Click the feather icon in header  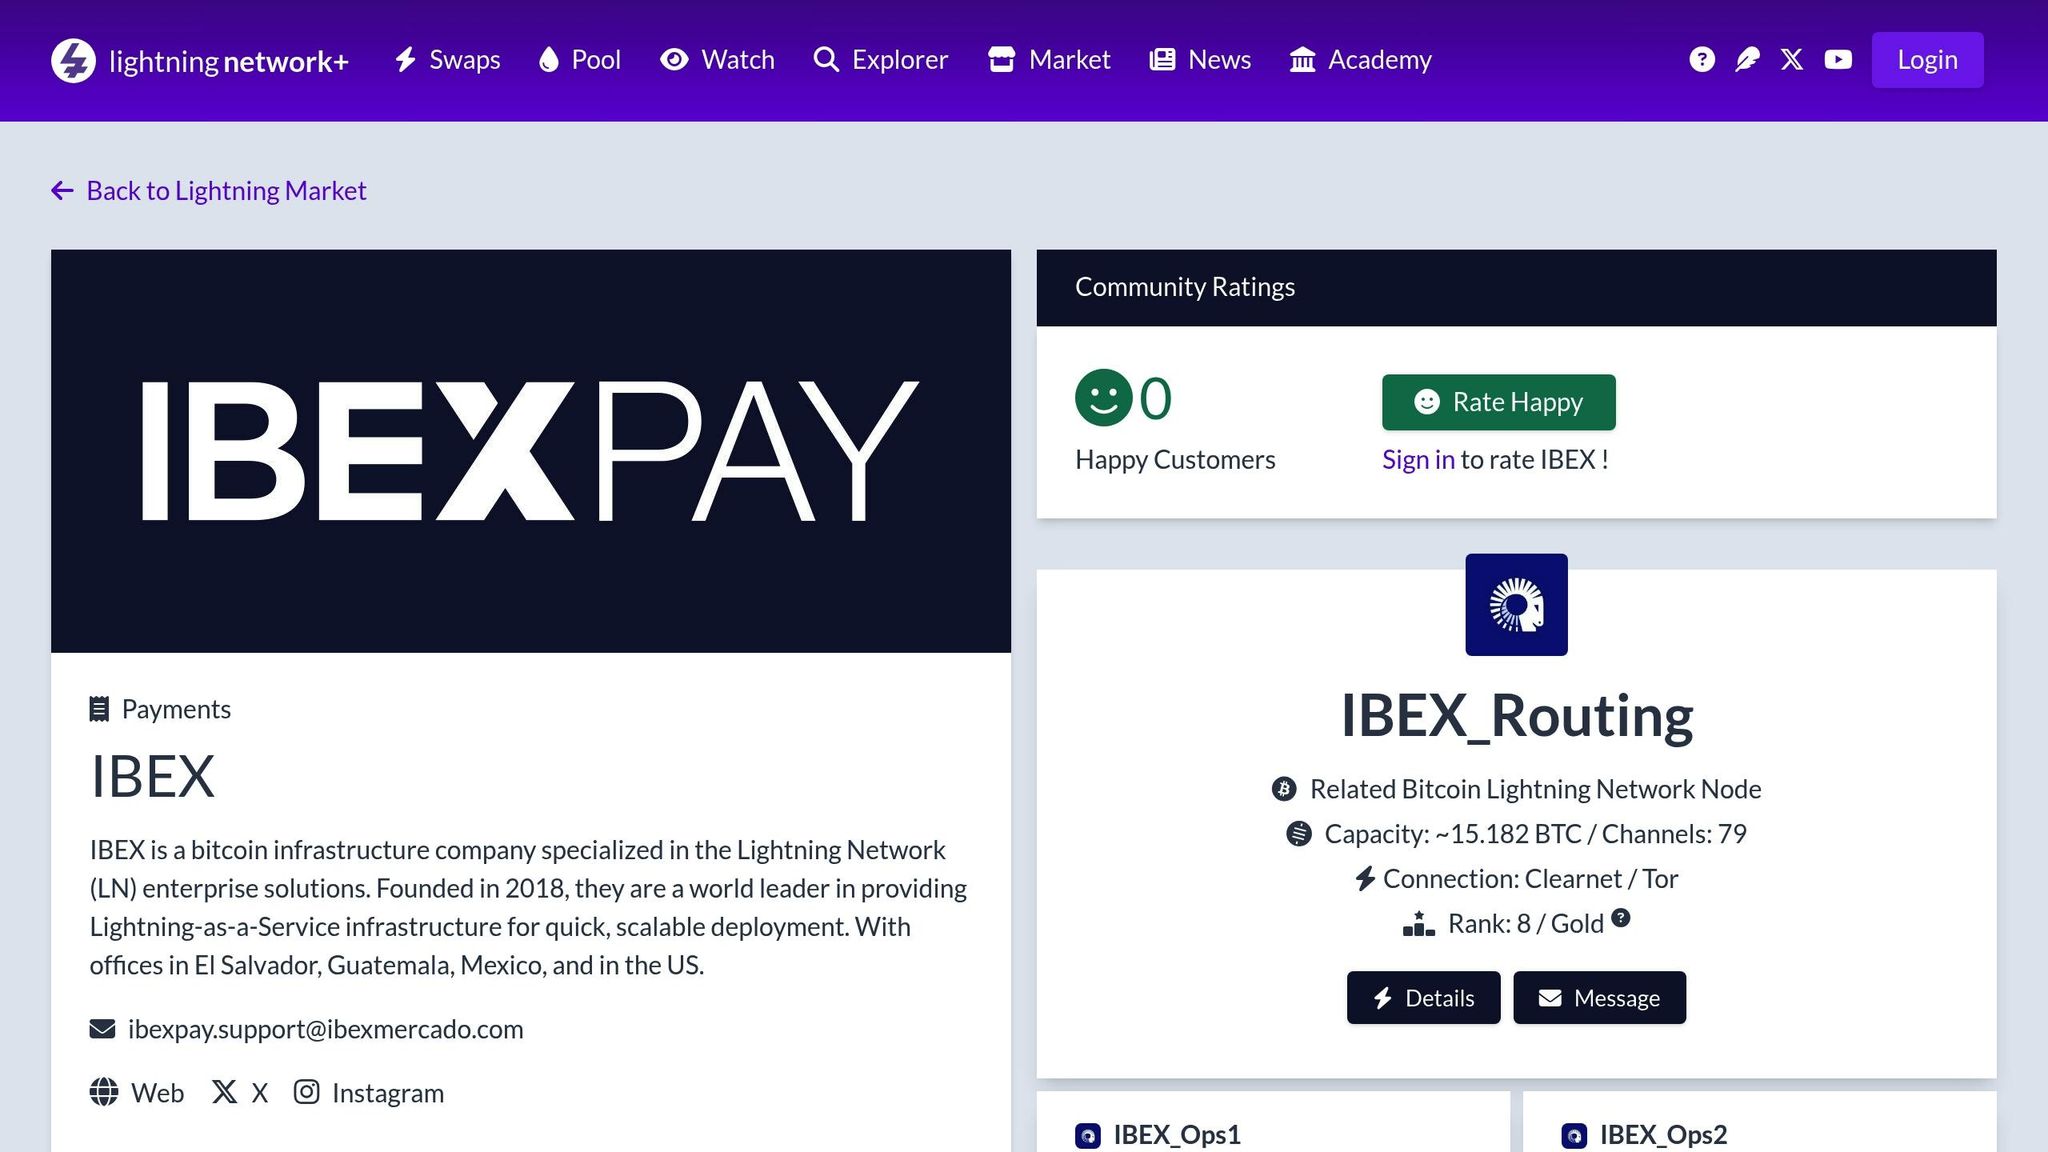(x=1747, y=60)
